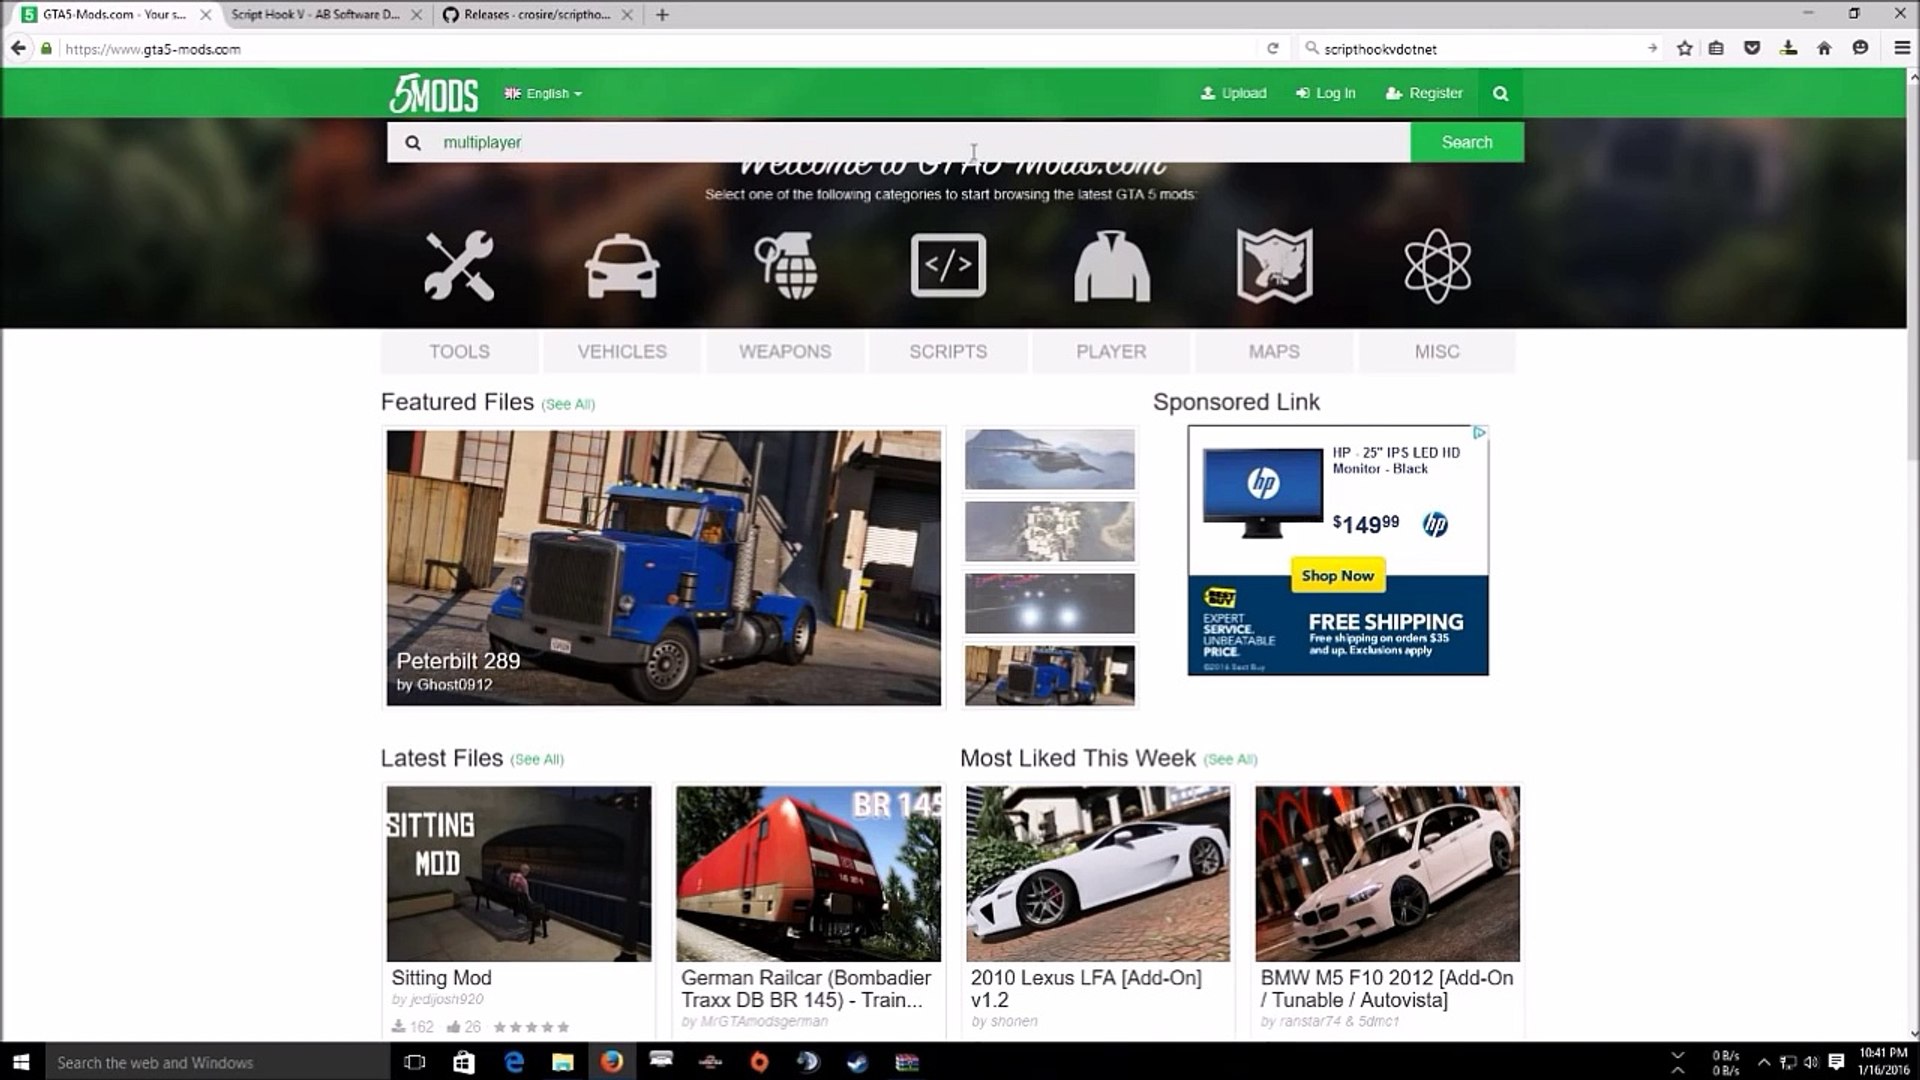This screenshot has height=1080, width=1920.
Task: Select the jet aircraft featured thumbnail
Action: tap(1049, 459)
